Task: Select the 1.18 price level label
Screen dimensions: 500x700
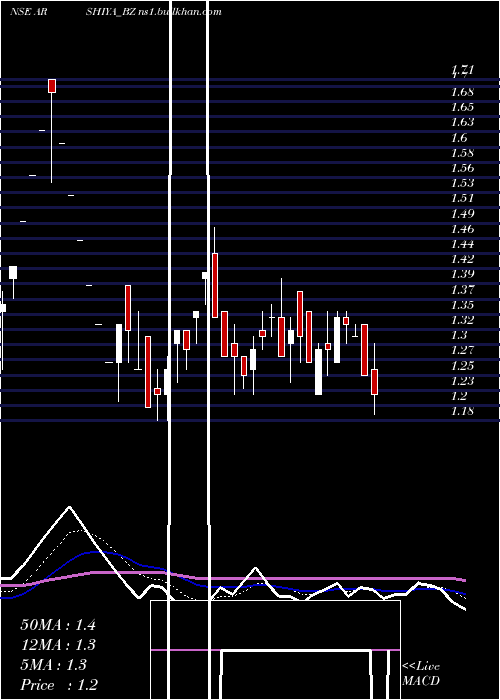Action: (462, 411)
